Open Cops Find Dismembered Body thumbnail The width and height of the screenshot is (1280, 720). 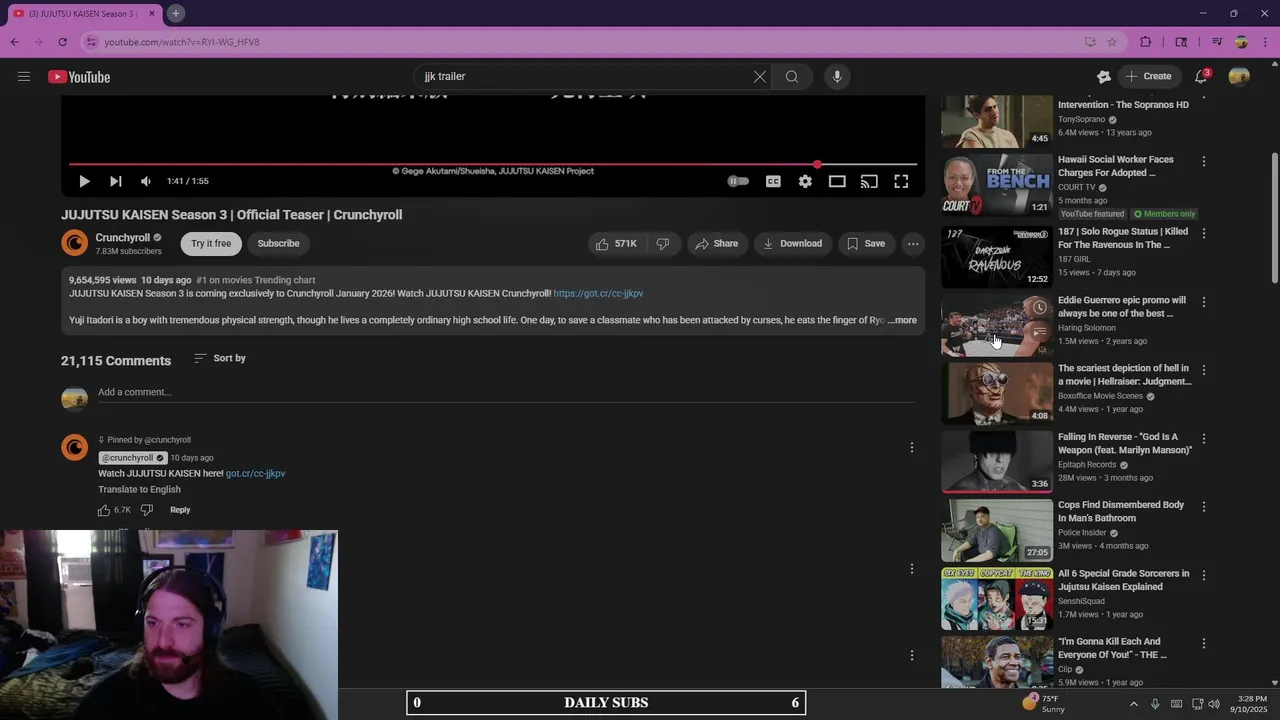tap(997, 530)
